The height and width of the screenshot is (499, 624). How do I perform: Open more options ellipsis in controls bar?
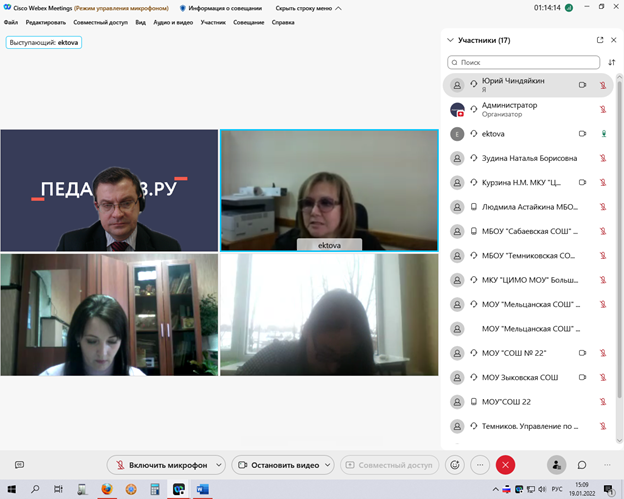(x=480, y=465)
